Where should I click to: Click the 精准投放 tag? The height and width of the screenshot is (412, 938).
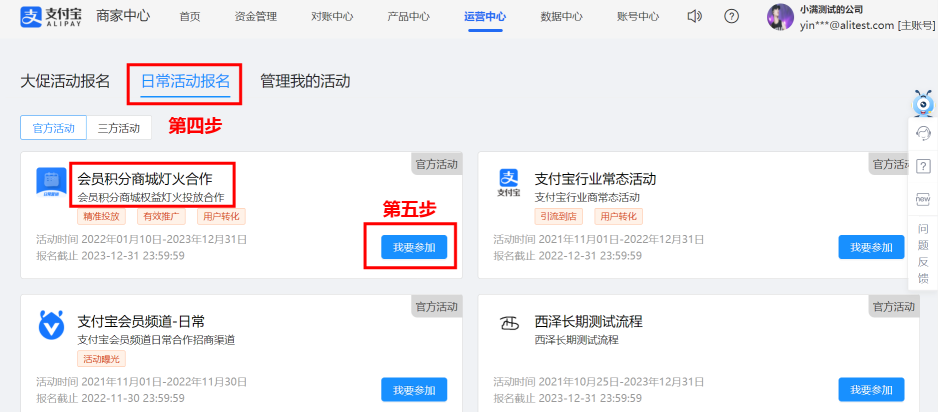[101, 216]
